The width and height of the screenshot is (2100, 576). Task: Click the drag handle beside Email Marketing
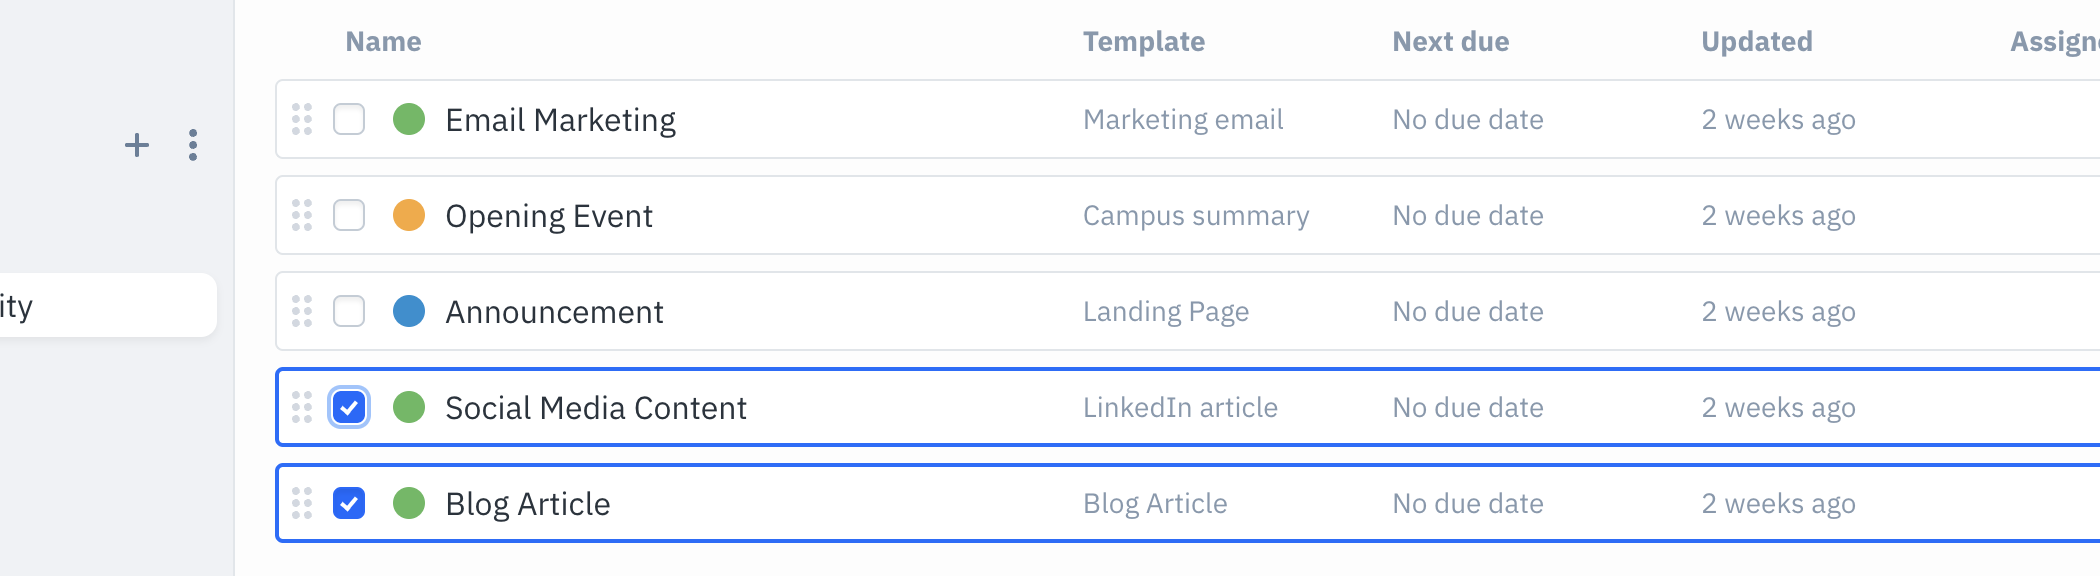tap(301, 119)
